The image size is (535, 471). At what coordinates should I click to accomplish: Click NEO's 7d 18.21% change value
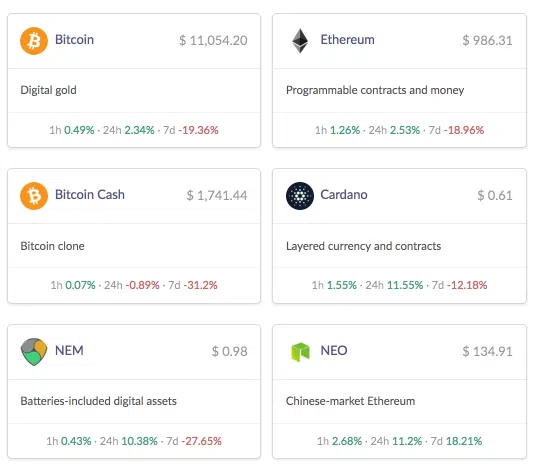(x=464, y=441)
